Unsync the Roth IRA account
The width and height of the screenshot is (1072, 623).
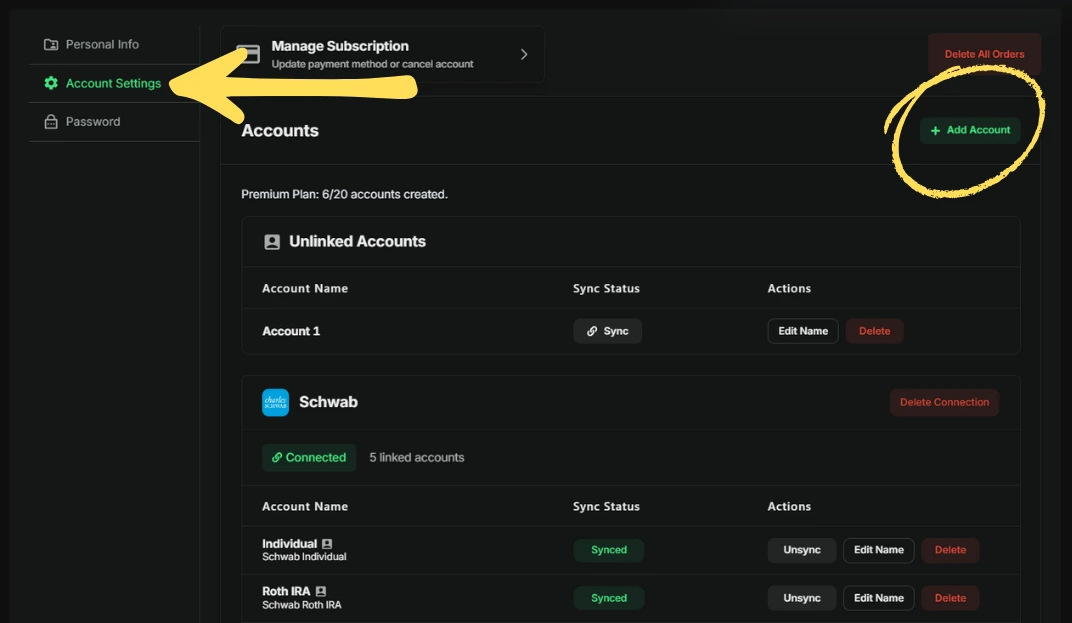point(801,598)
